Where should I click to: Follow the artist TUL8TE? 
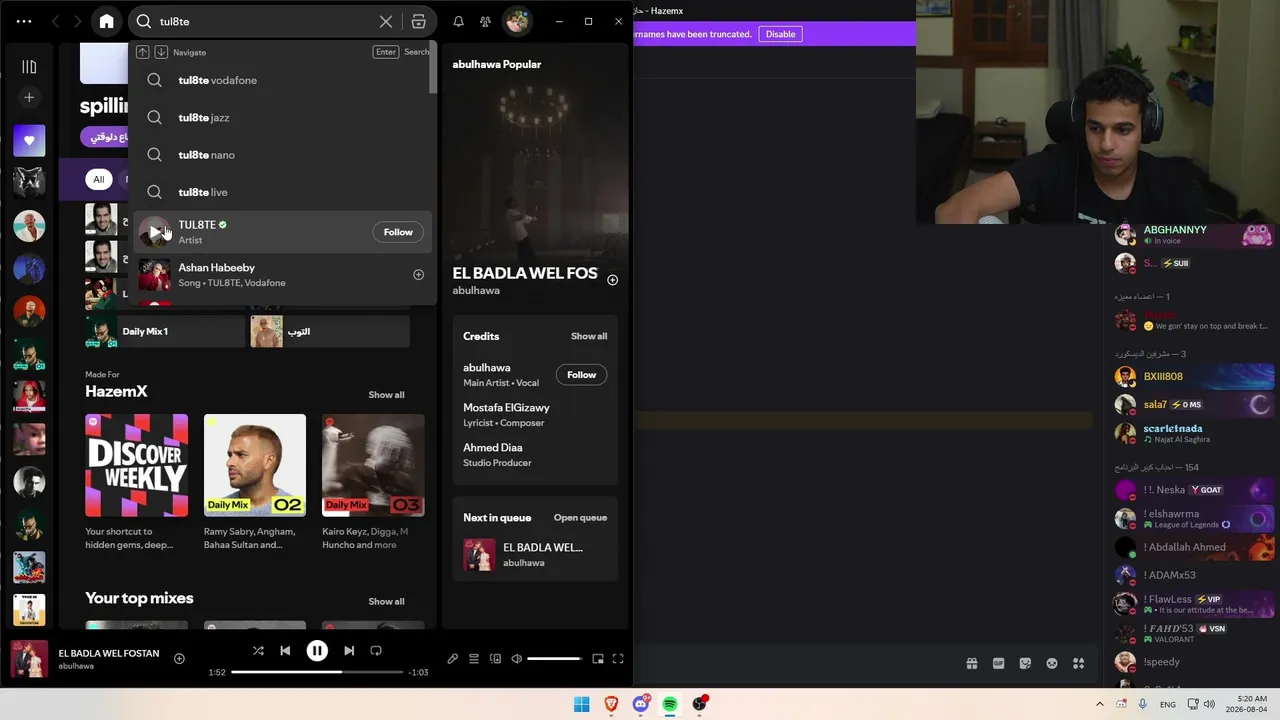click(398, 232)
